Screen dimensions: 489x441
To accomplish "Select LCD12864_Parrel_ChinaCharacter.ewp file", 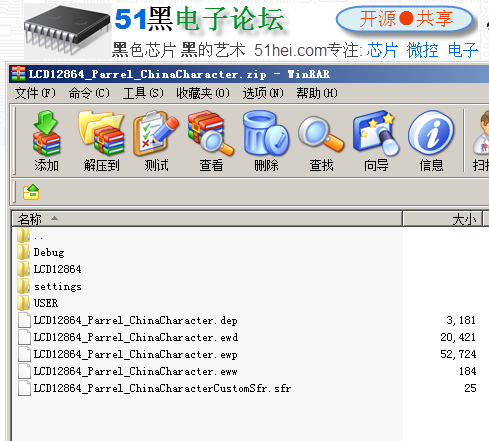I will pos(135,354).
